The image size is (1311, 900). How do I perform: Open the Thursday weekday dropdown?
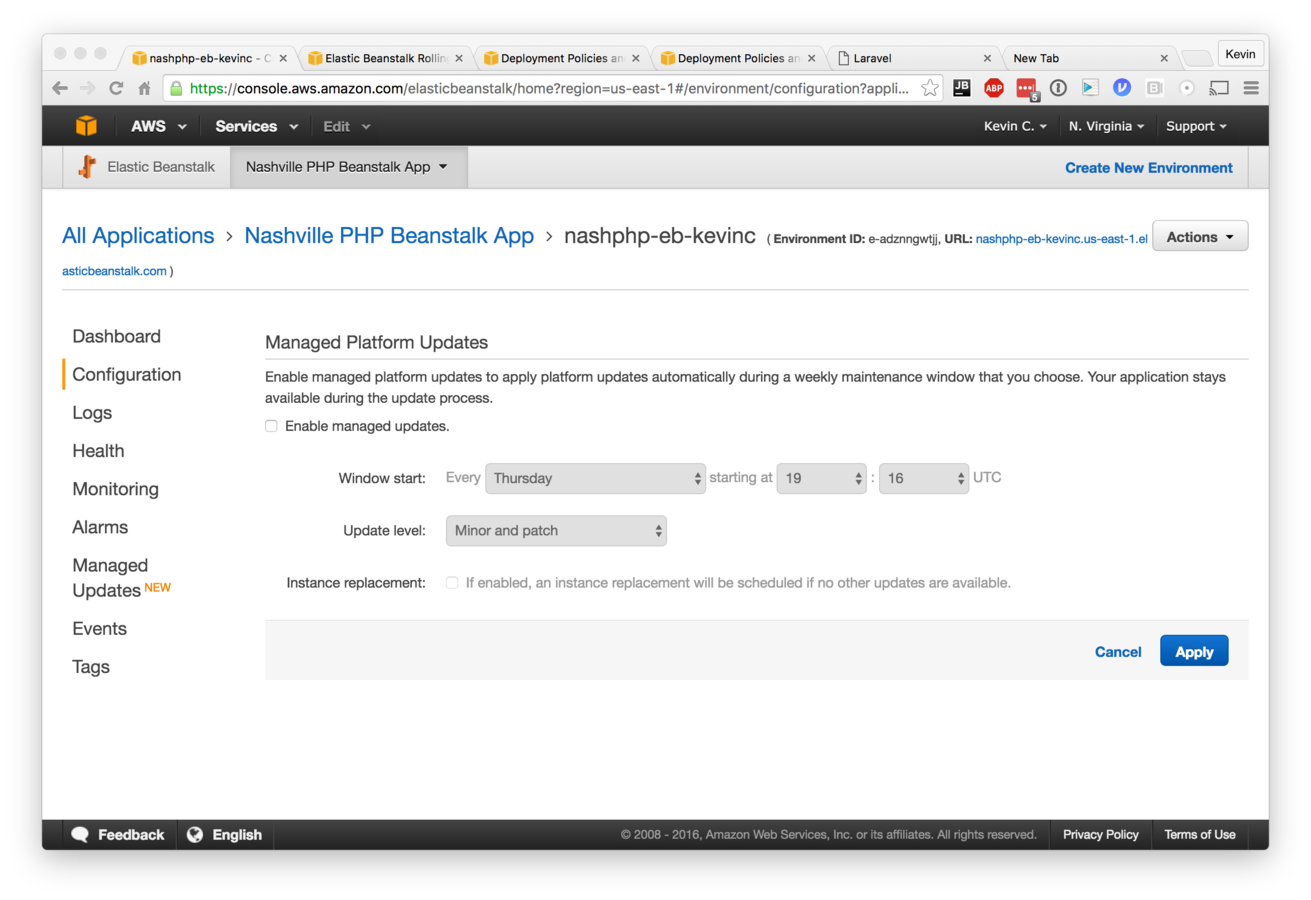pos(596,478)
